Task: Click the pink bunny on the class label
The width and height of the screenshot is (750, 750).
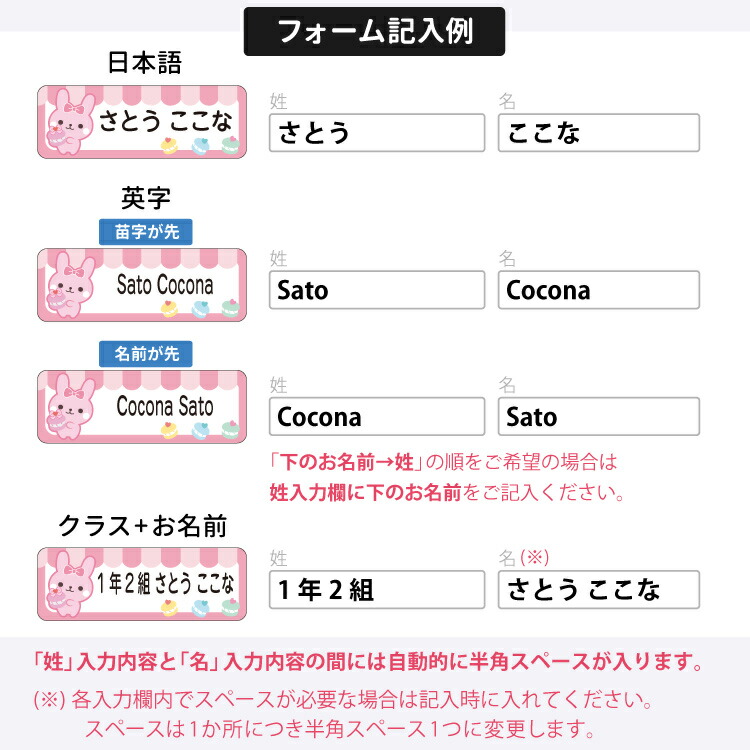Action: [x=71, y=585]
